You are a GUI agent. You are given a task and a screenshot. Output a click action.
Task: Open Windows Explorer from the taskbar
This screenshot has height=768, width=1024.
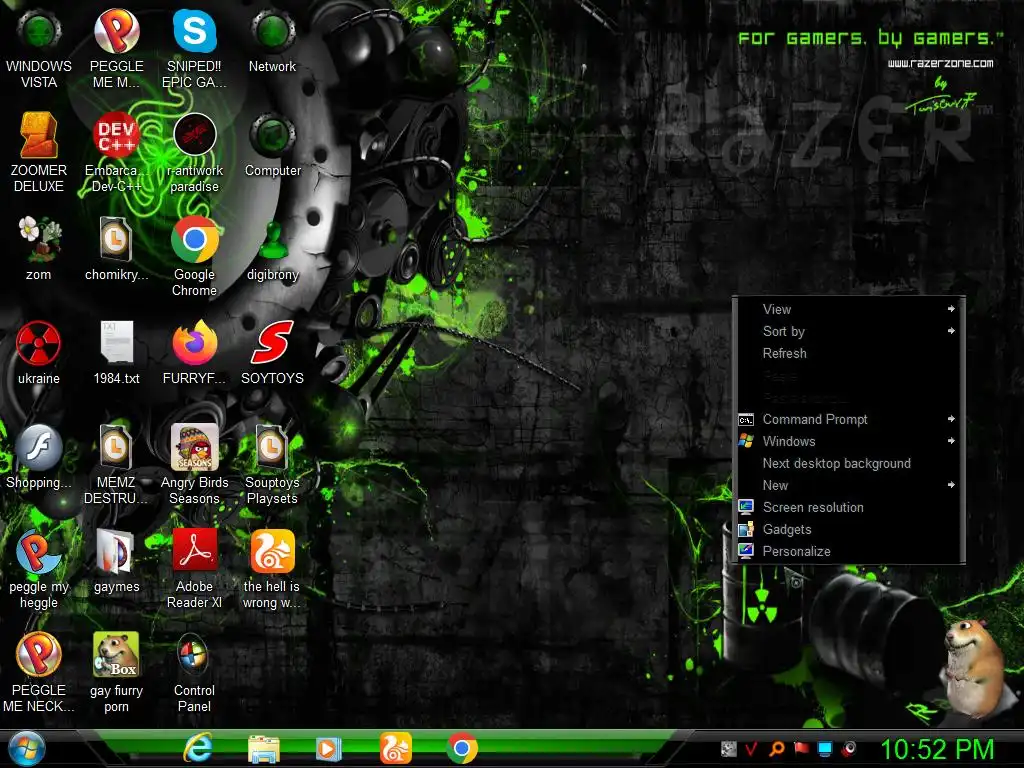point(264,748)
